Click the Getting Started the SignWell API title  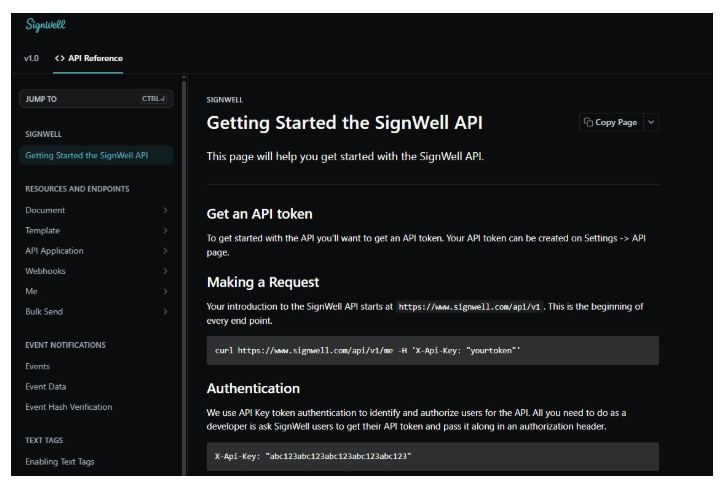pos(344,123)
